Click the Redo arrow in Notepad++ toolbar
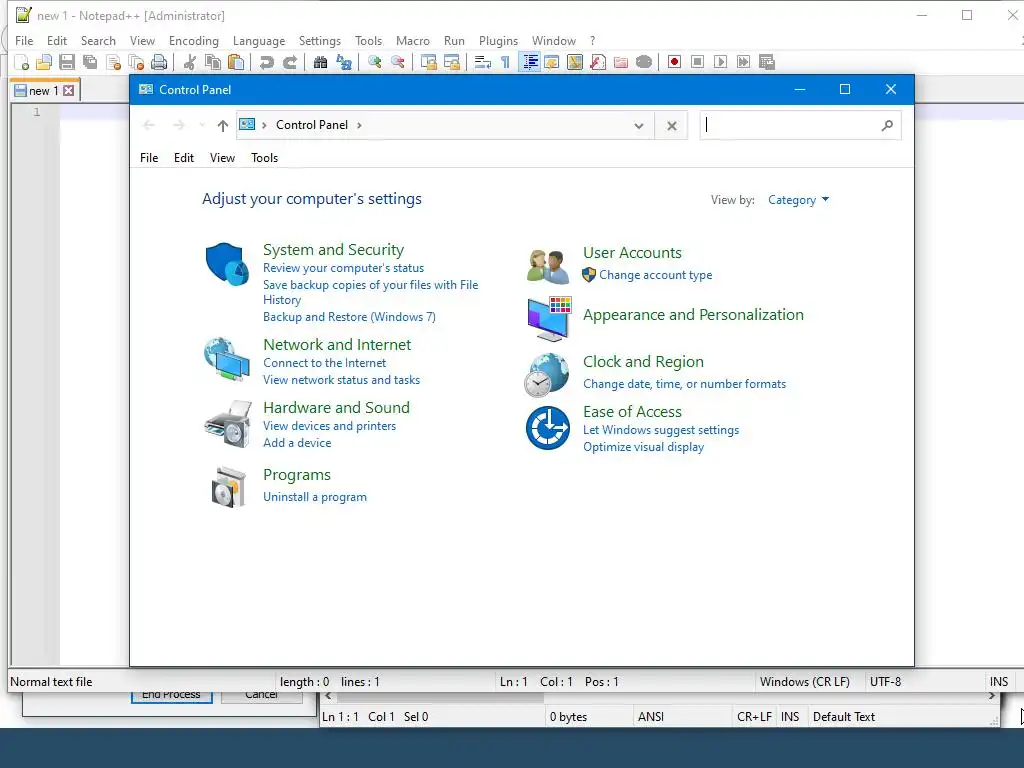Viewport: 1024px width, 768px height. point(290,62)
